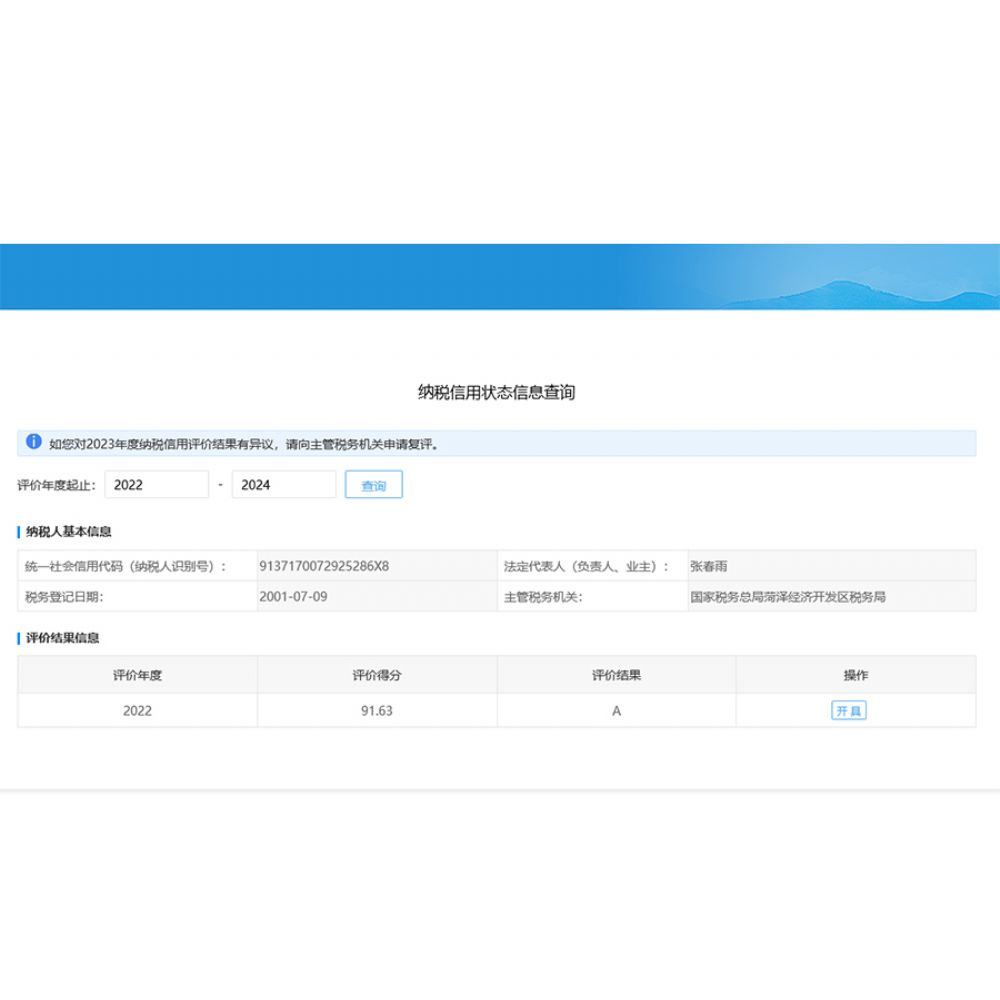
Task: Click the end year input showing 2024
Action: tap(283, 484)
